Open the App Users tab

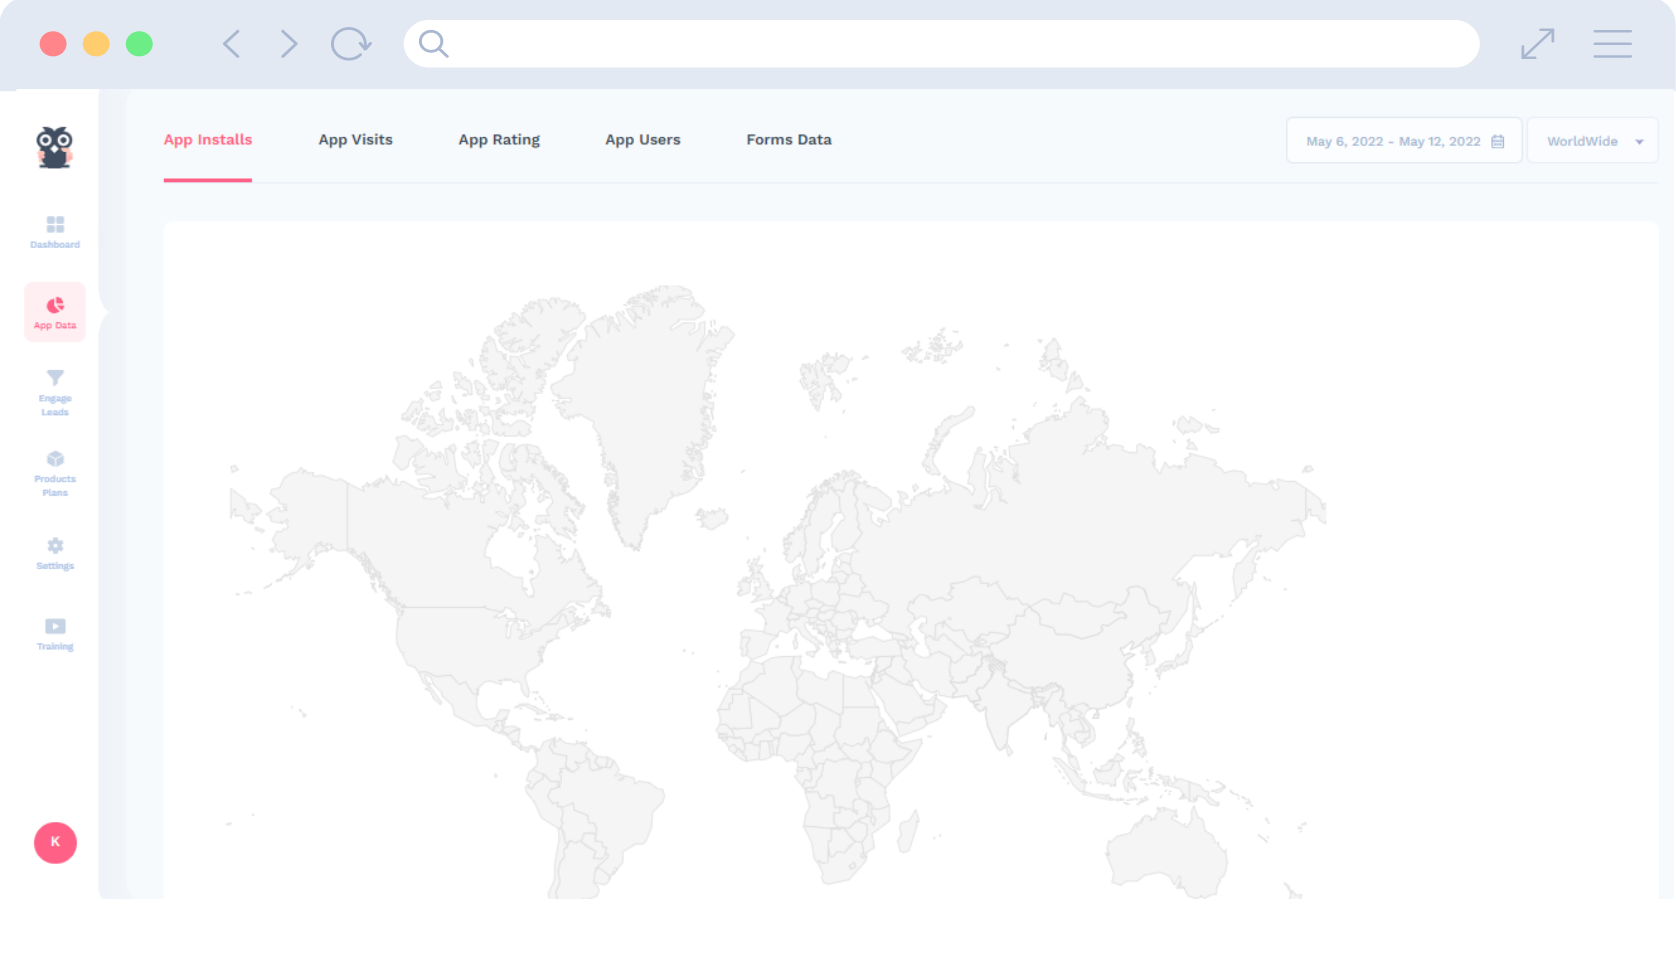(x=642, y=140)
